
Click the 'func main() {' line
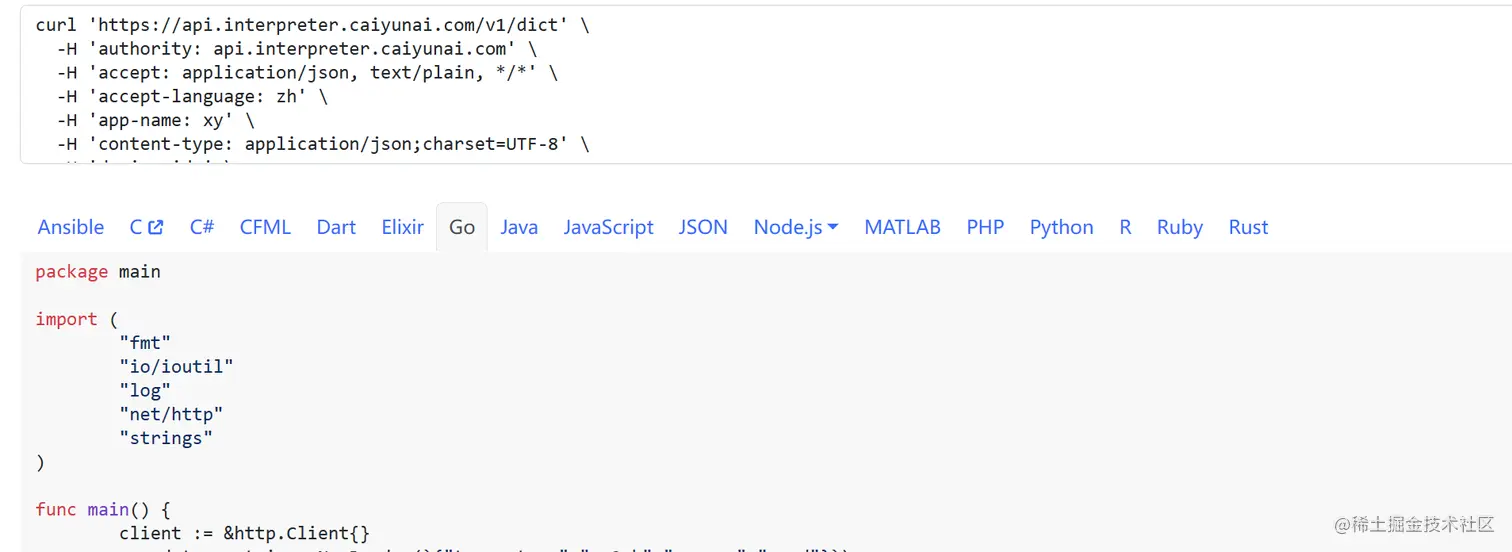pos(103,509)
